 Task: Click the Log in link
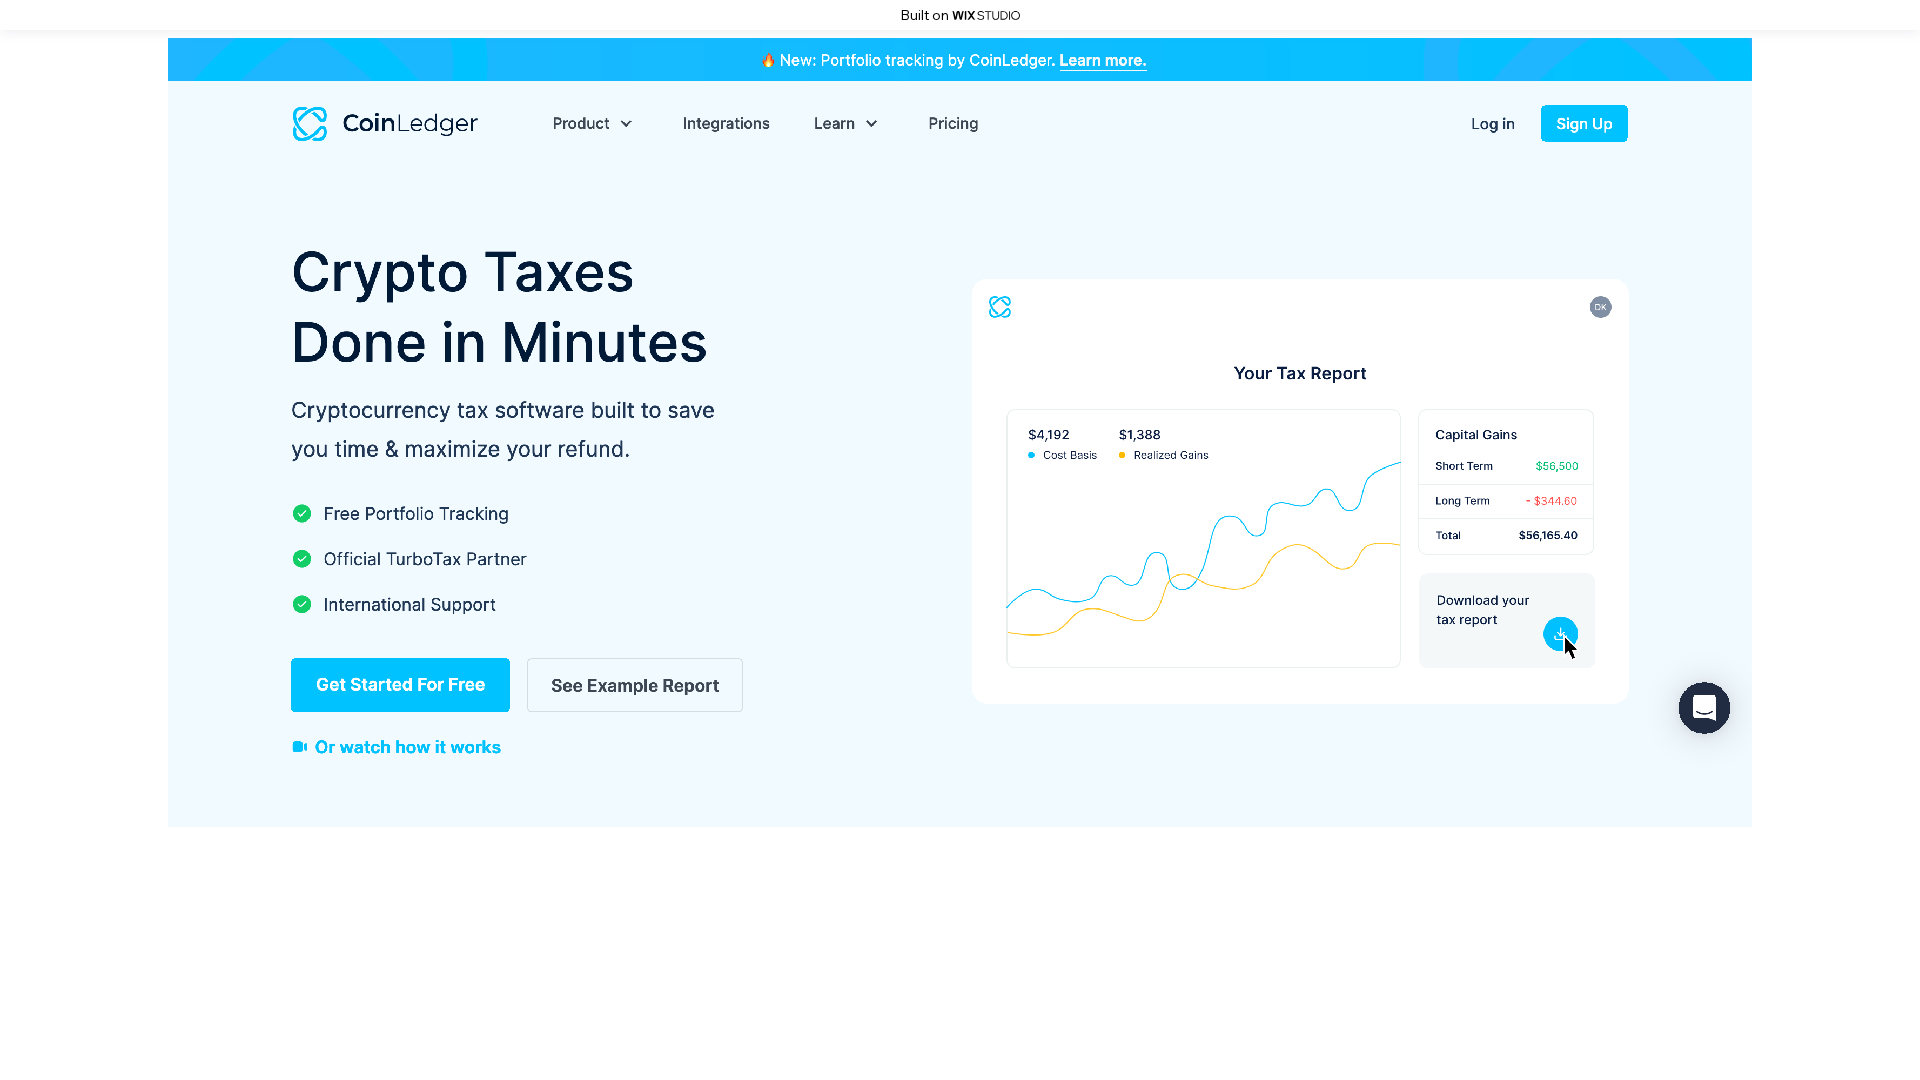click(1492, 124)
